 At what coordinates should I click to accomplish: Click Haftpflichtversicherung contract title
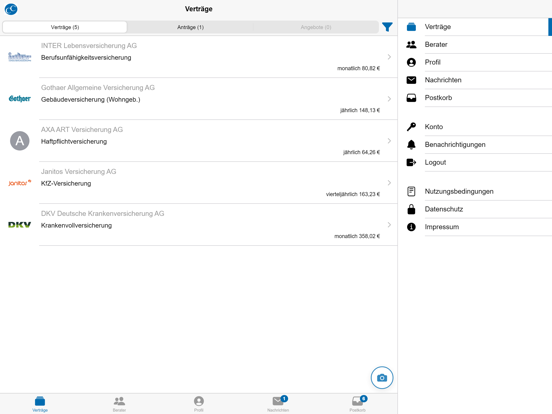coord(74,142)
